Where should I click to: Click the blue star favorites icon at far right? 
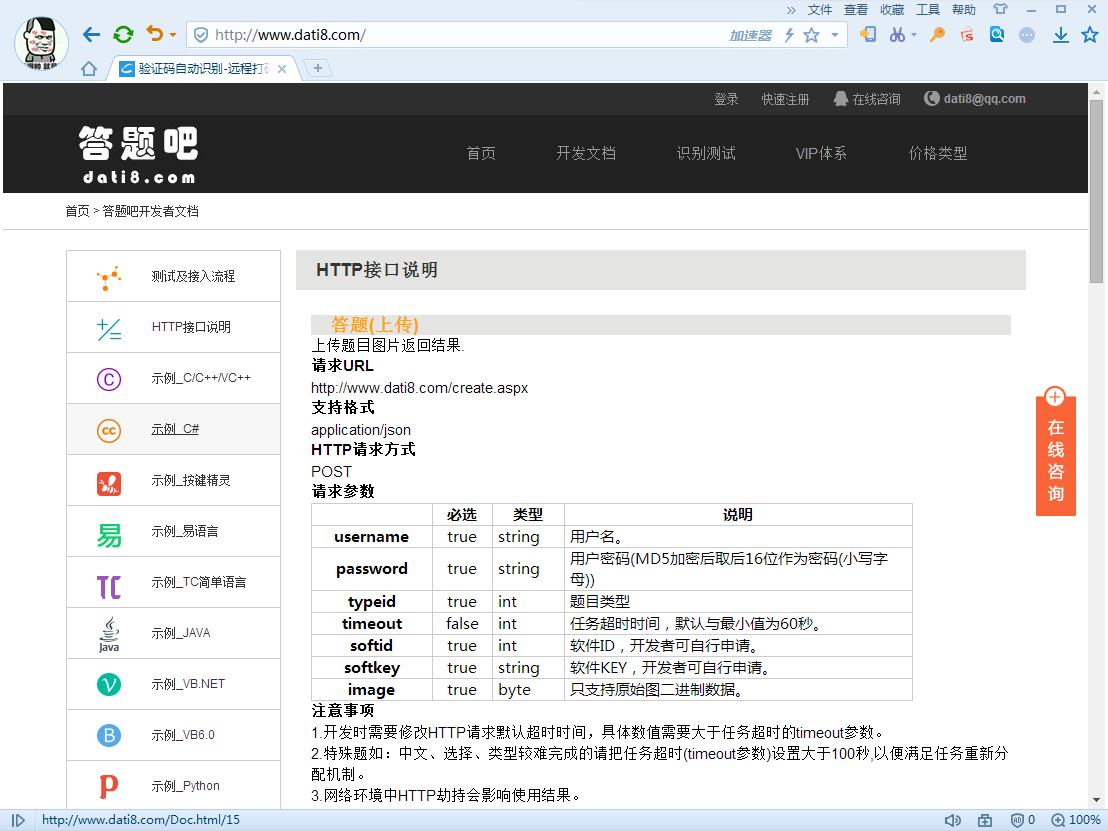point(1090,34)
